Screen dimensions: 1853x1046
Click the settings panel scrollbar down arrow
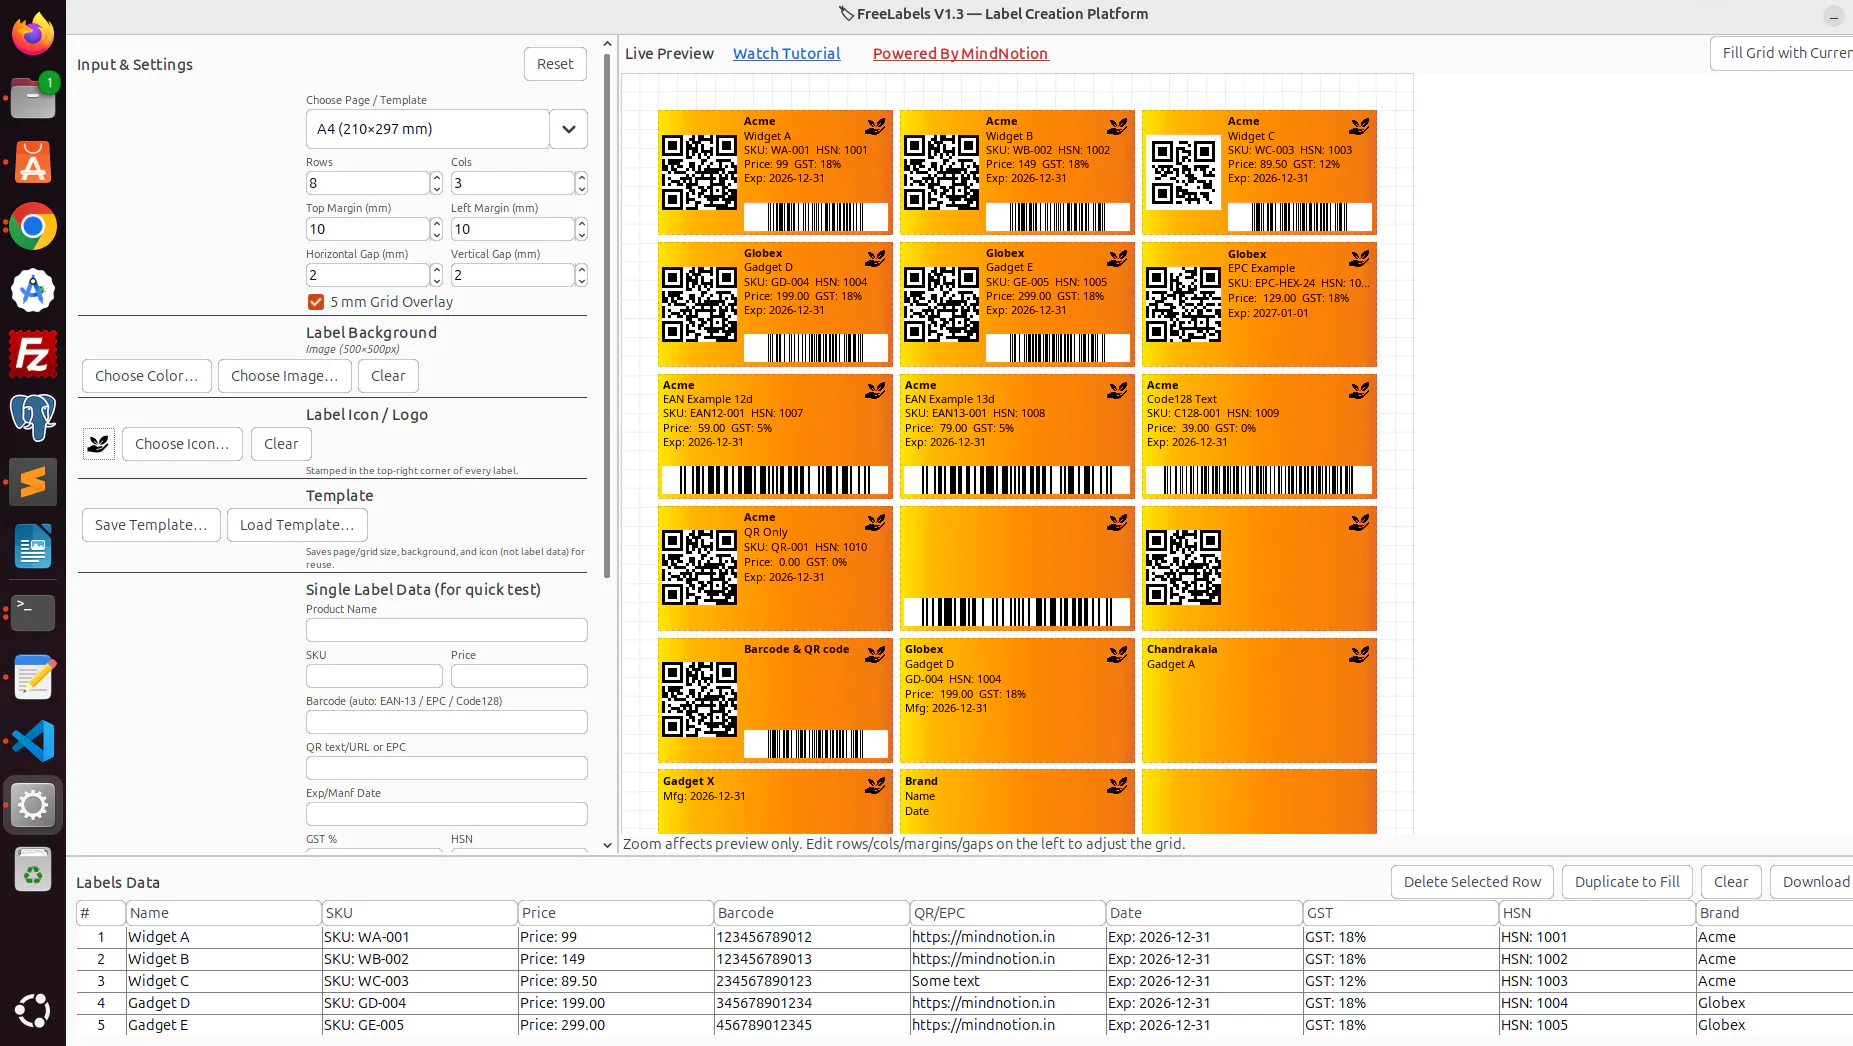(x=607, y=845)
